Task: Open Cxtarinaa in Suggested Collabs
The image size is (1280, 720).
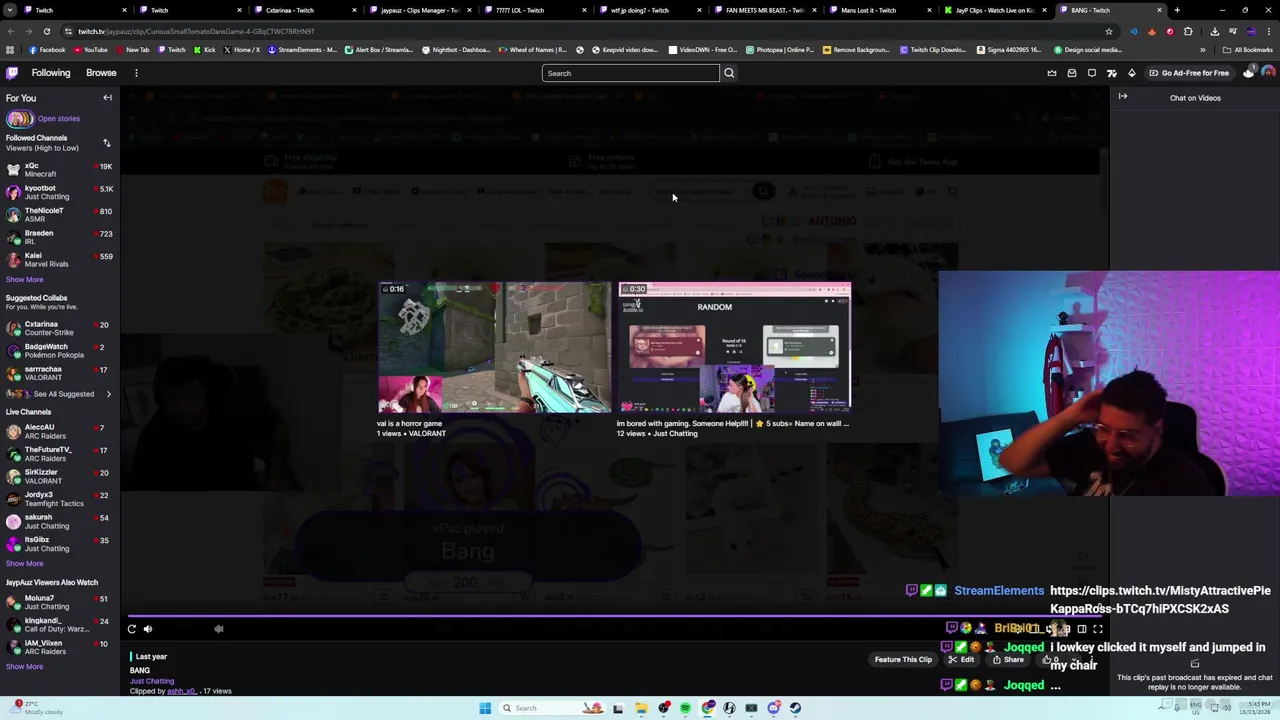Action: (x=59, y=328)
